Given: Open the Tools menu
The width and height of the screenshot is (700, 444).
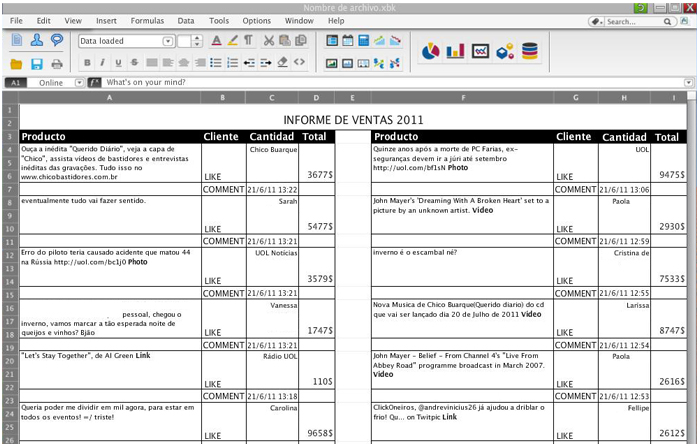Looking at the screenshot, I should (219, 21).
